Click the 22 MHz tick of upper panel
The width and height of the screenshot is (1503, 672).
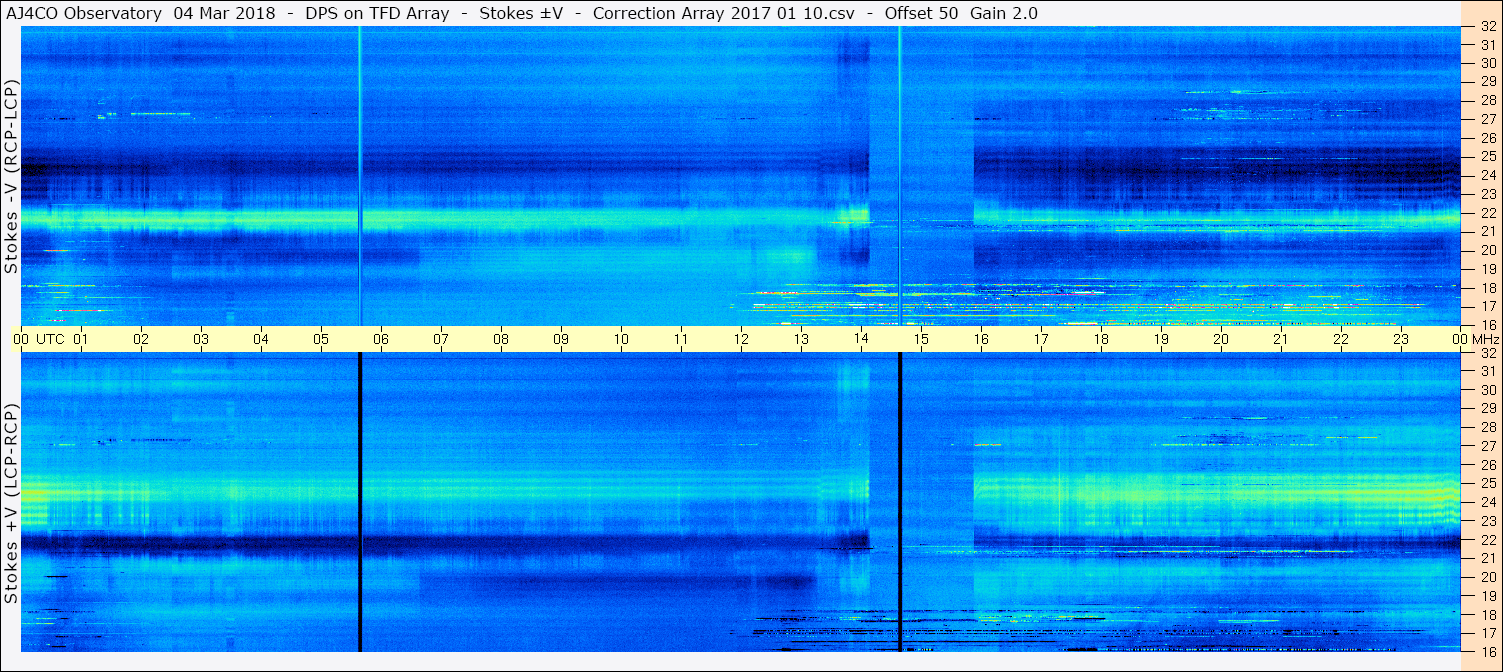click(x=1488, y=213)
